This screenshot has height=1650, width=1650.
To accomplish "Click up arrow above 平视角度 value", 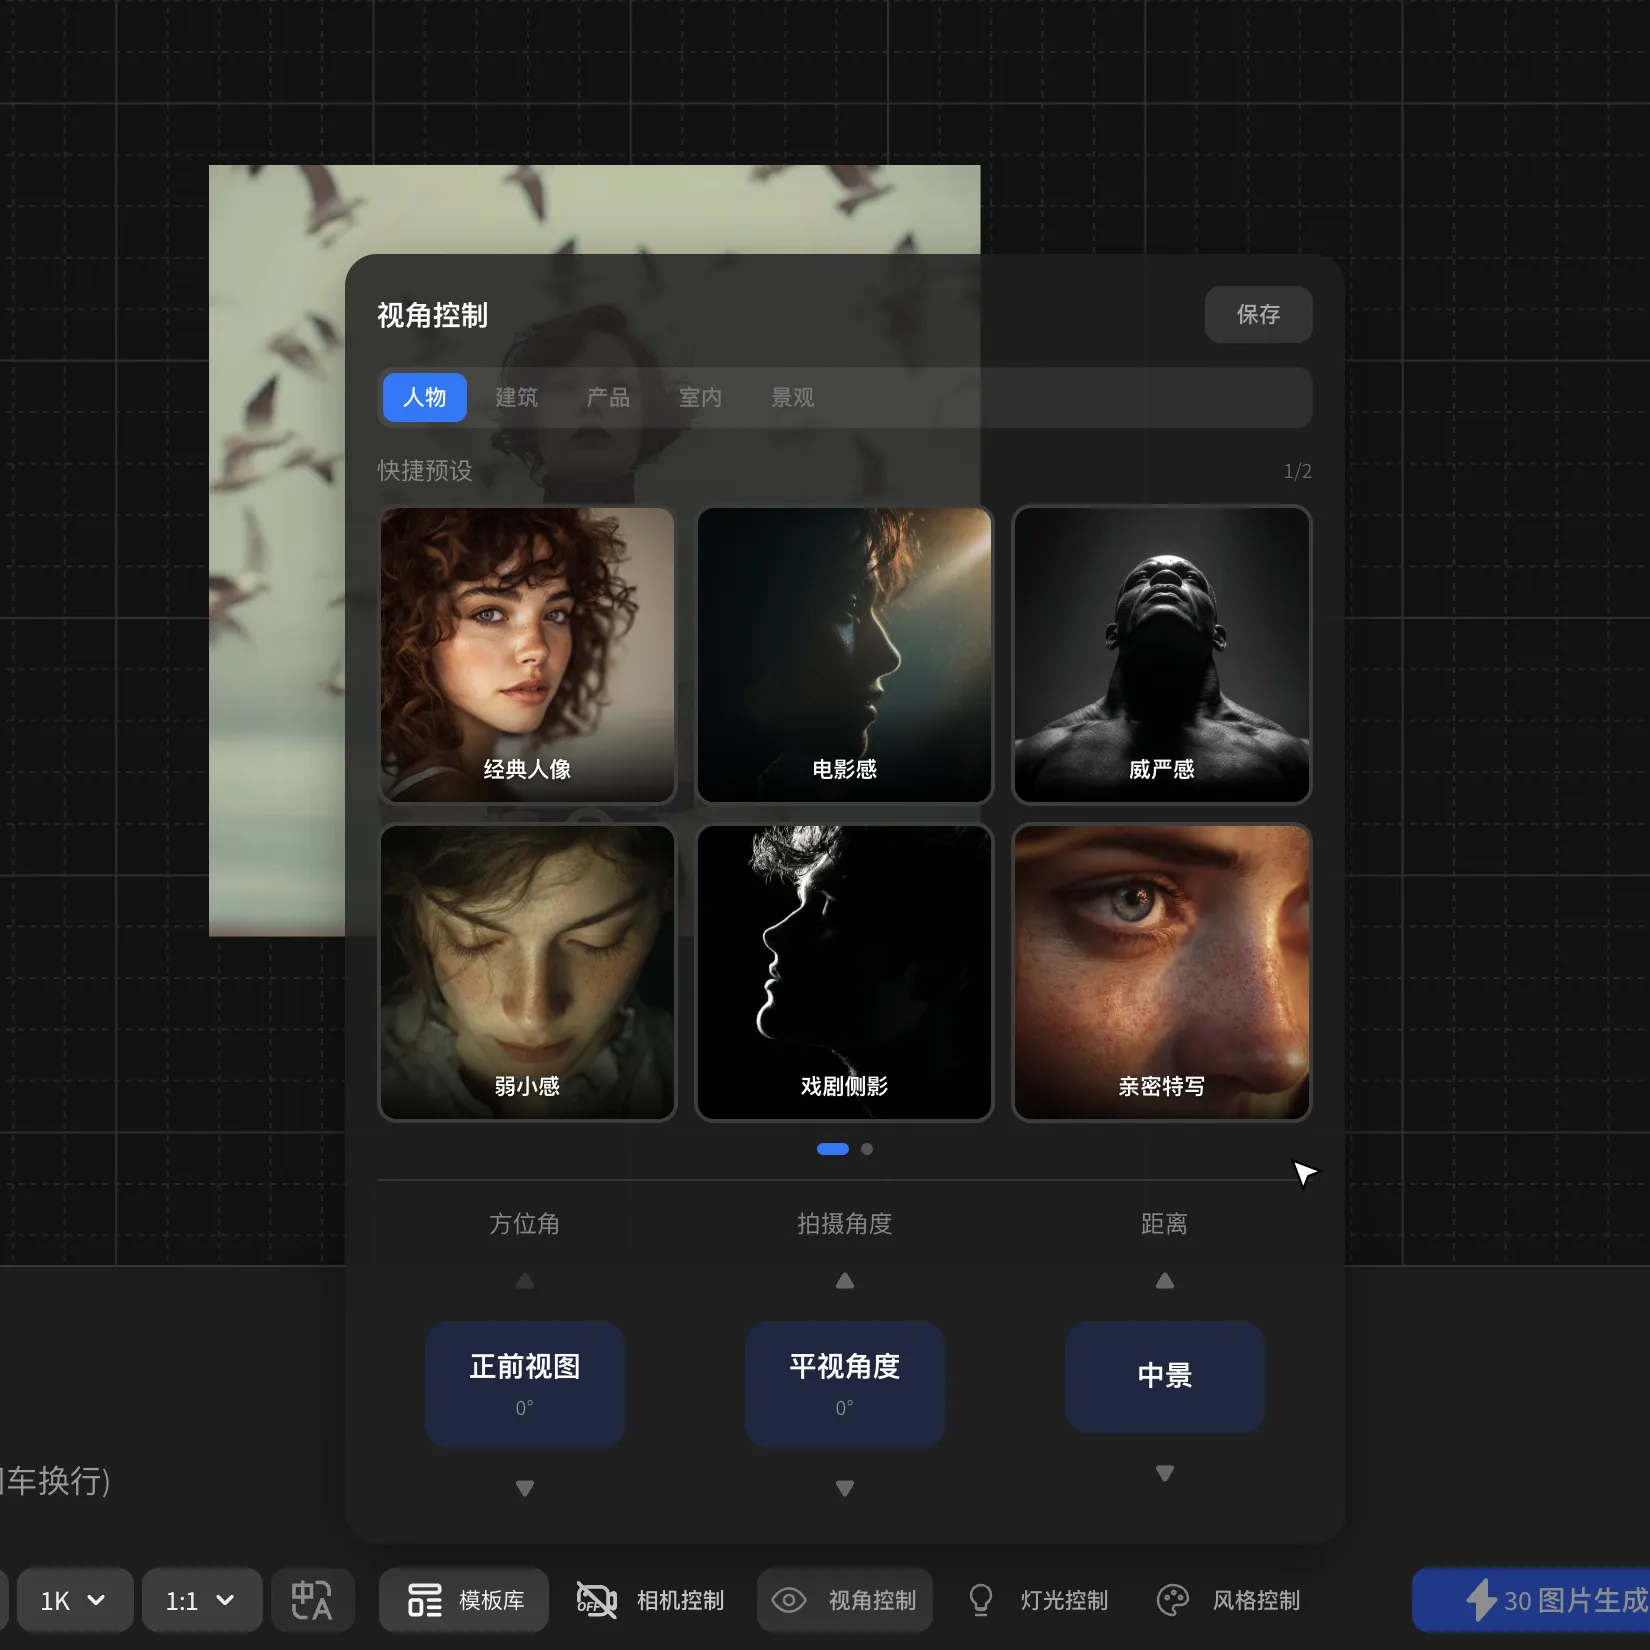I will coord(844,1281).
